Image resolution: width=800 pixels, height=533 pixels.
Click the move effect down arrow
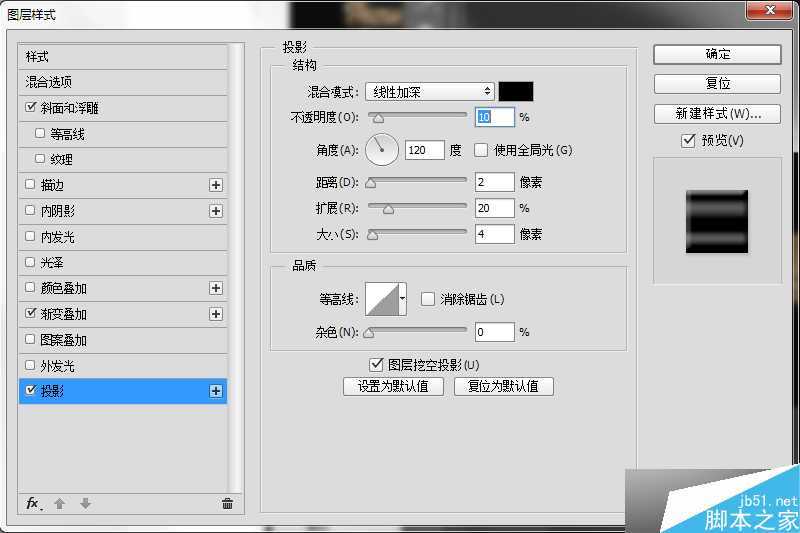[x=85, y=504]
